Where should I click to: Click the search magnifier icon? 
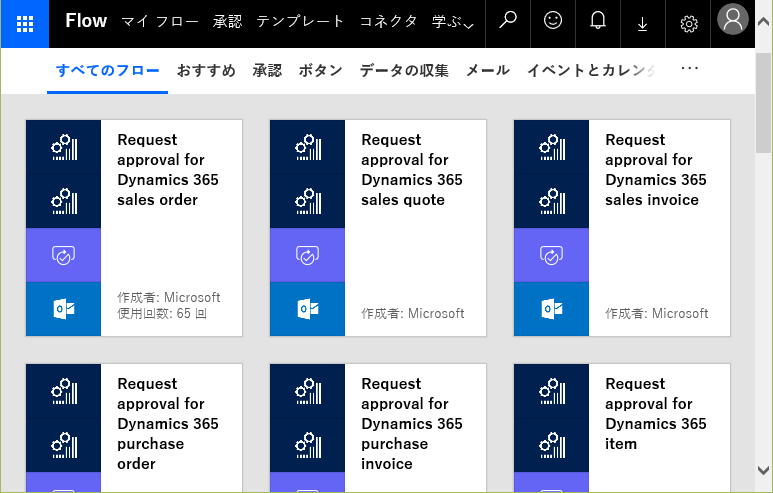click(508, 21)
